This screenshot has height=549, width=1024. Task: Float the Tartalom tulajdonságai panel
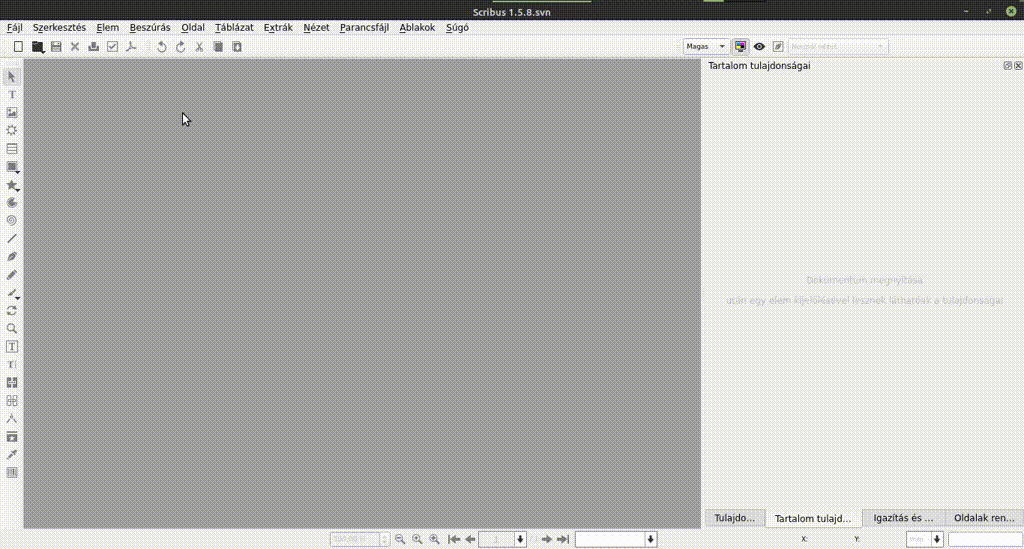pyautogui.click(x=1008, y=66)
